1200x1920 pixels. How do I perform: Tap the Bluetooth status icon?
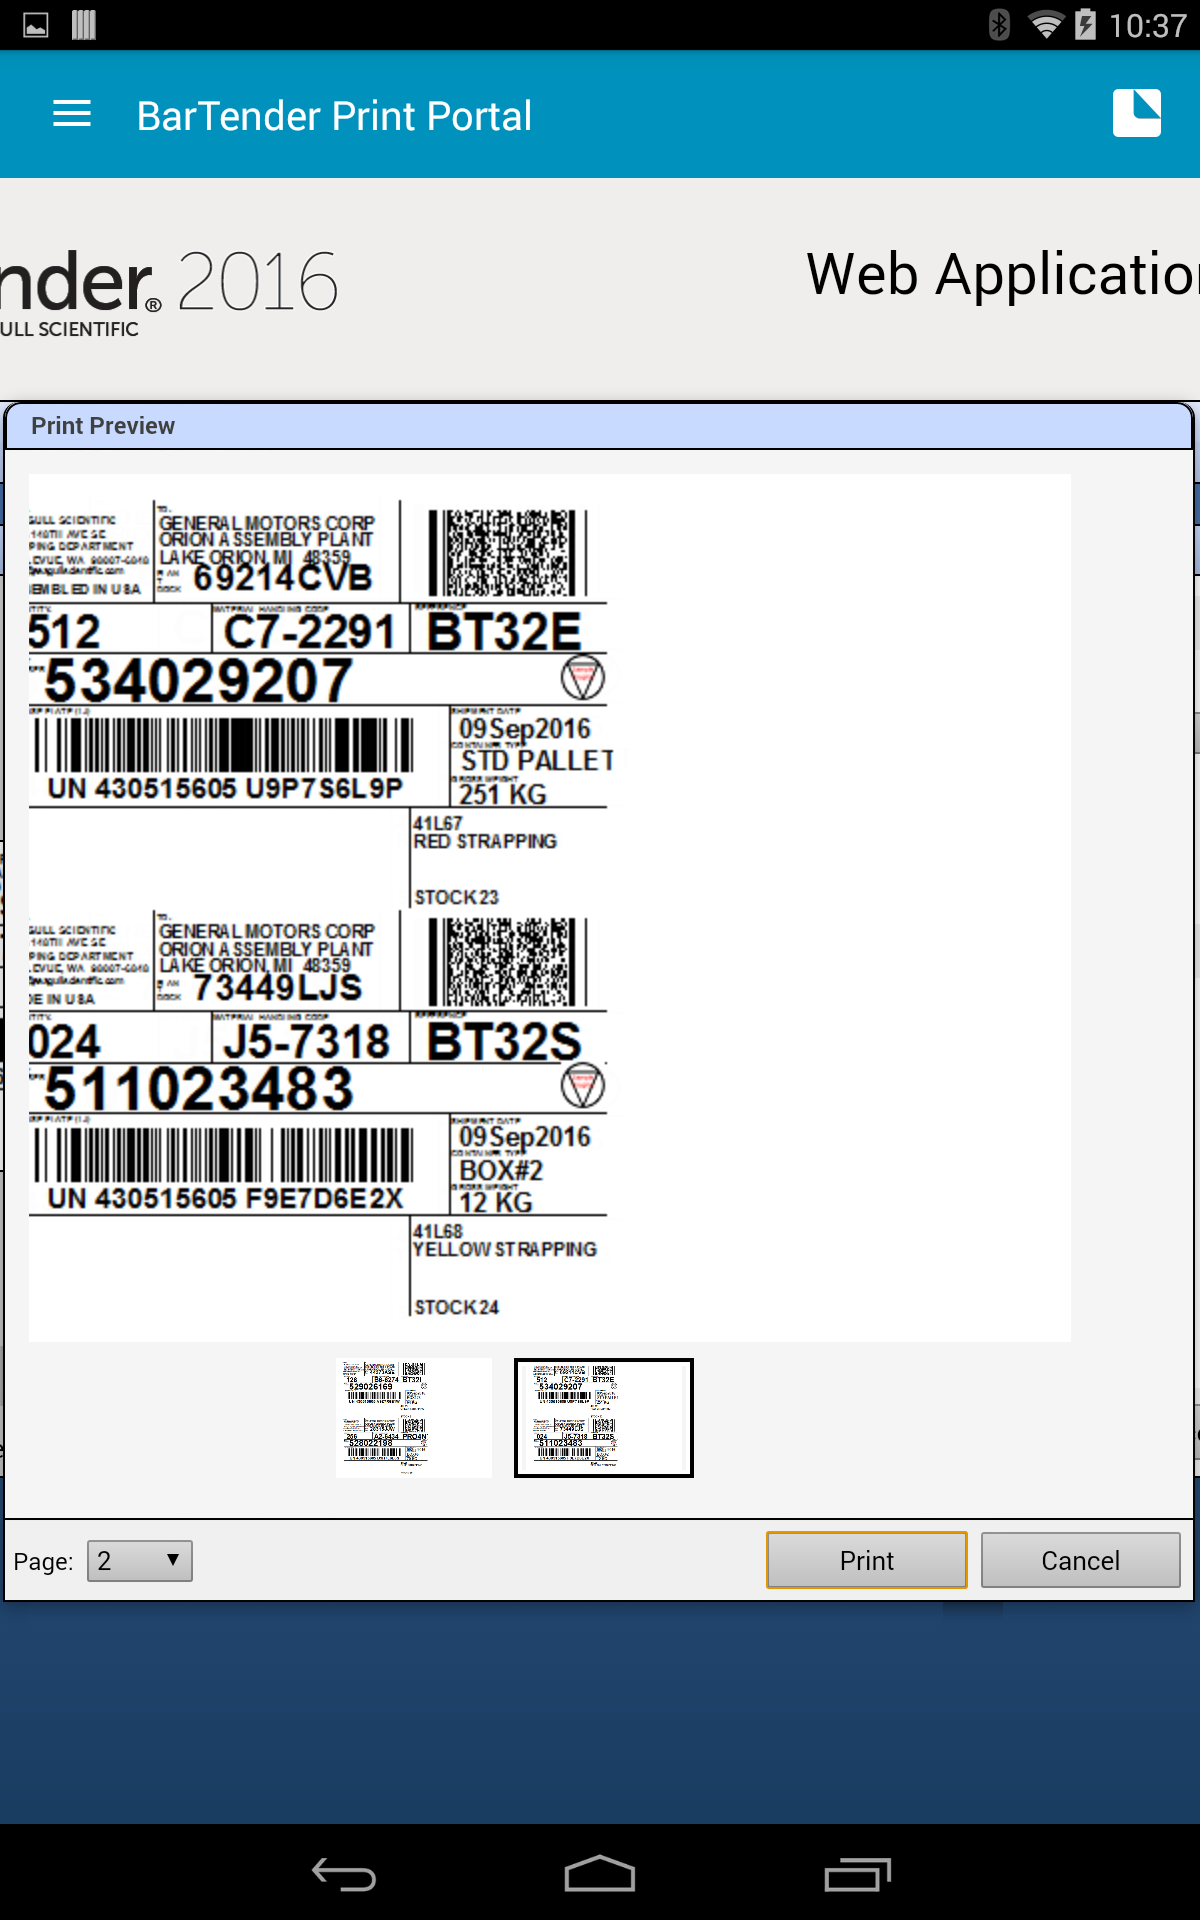pos(999,24)
